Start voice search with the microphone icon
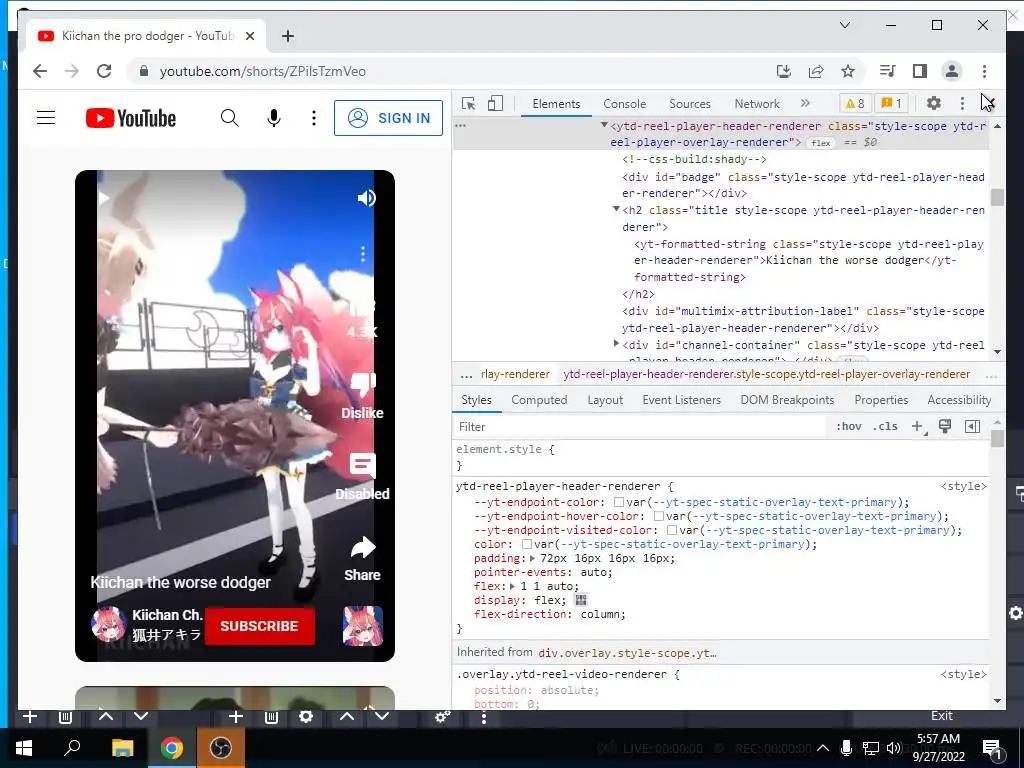This screenshot has height=768, width=1024. coord(274,118)
